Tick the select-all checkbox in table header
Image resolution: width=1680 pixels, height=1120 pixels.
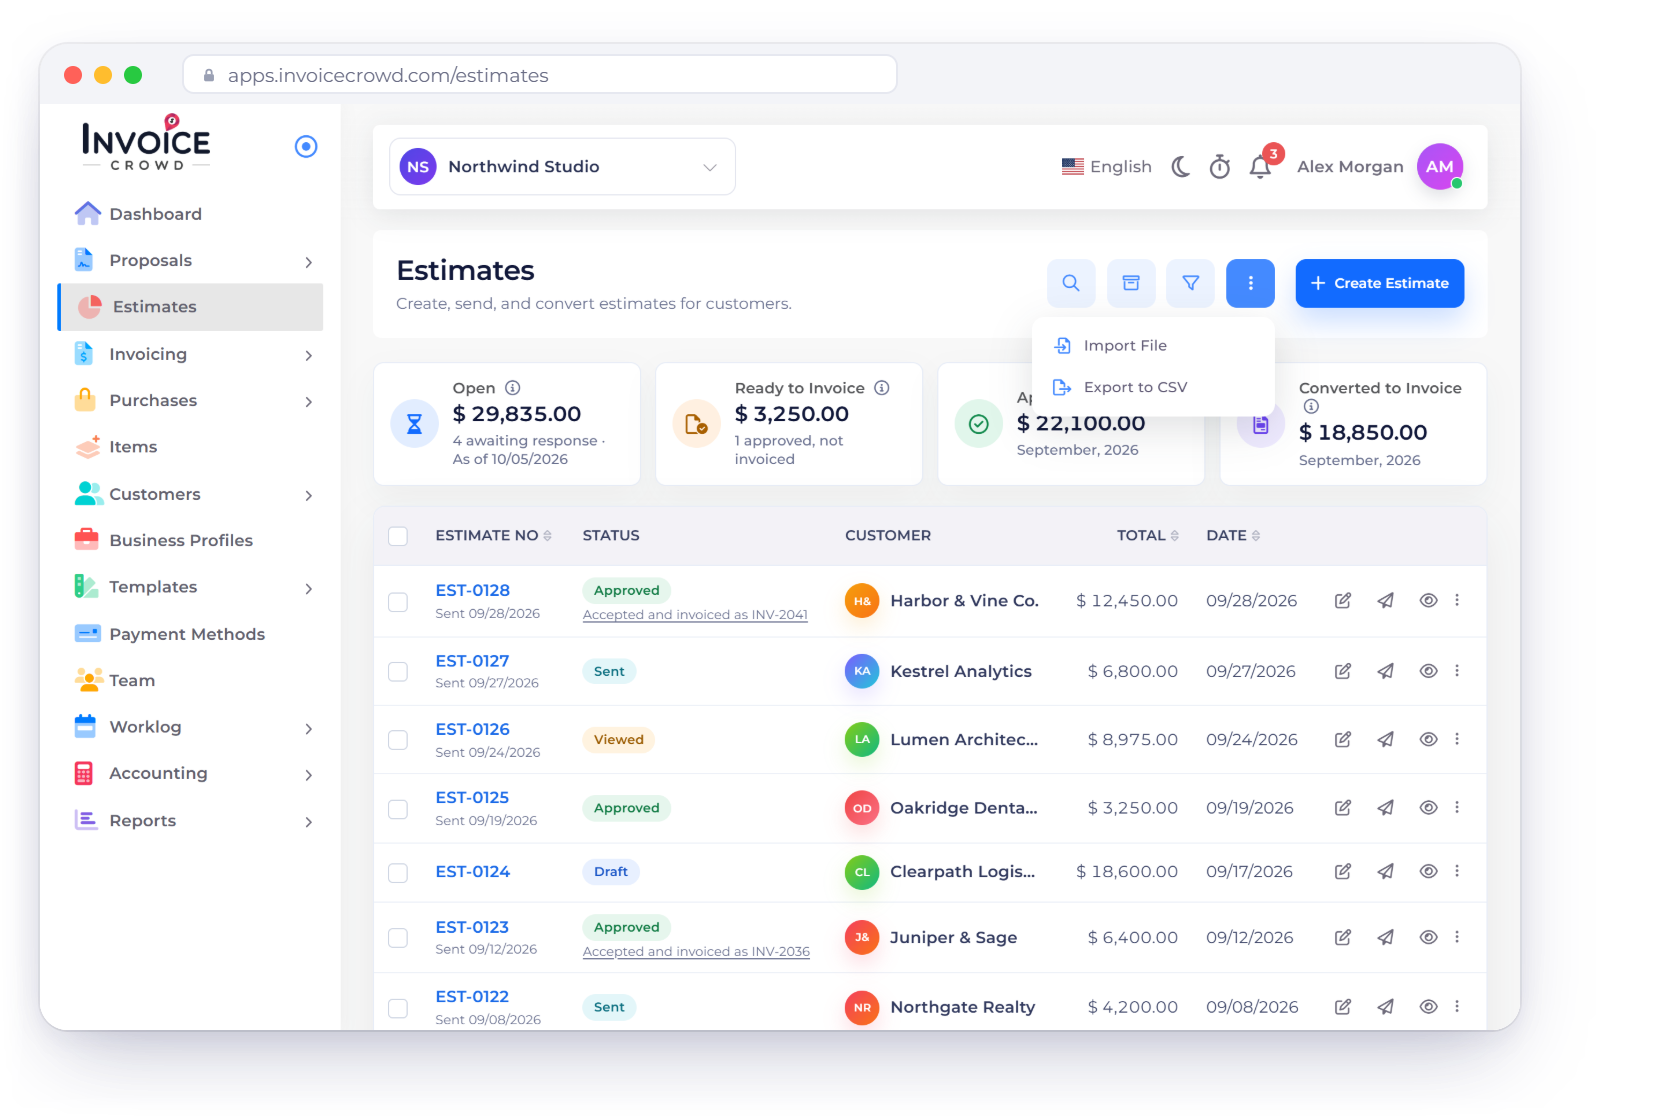click(398, 536)
